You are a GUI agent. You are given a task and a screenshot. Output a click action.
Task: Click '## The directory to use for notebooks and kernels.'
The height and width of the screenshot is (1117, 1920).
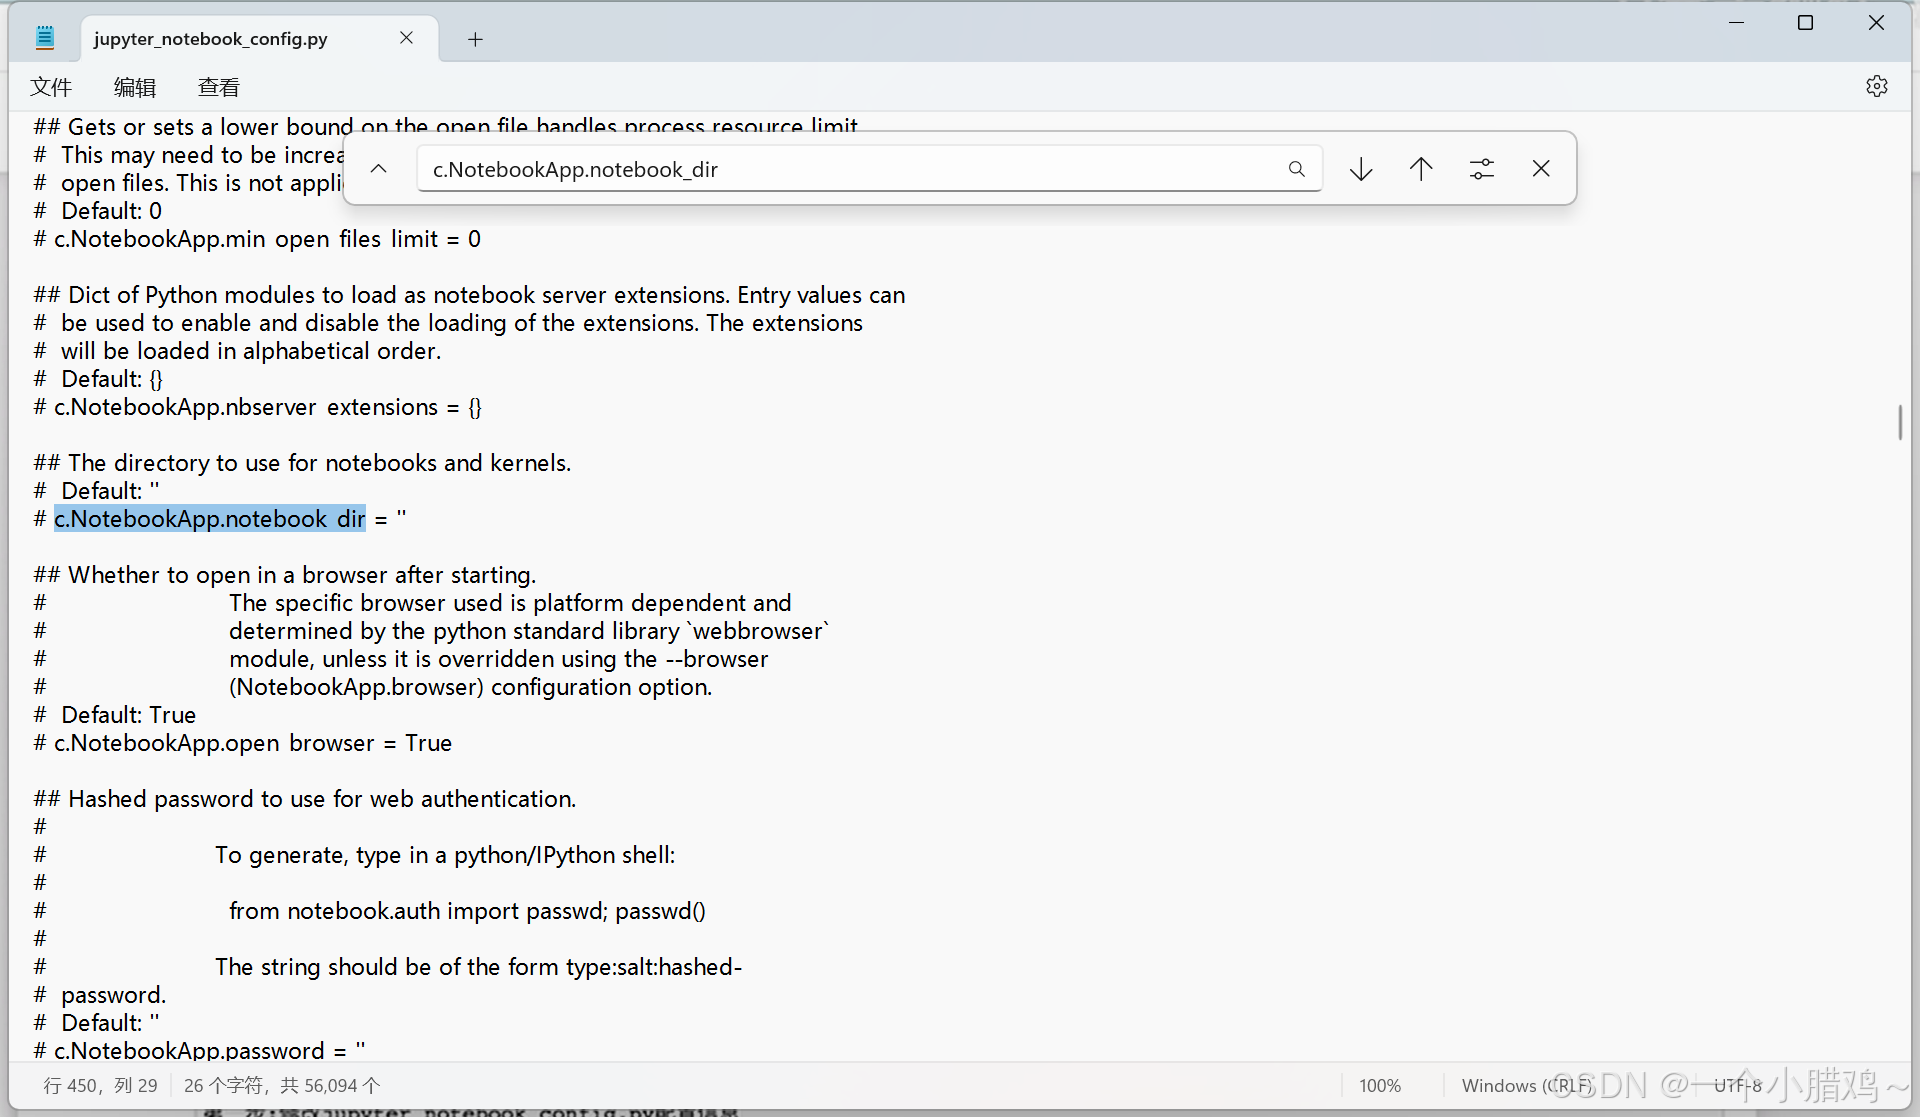pyautogui.click(x=302, y=463)
